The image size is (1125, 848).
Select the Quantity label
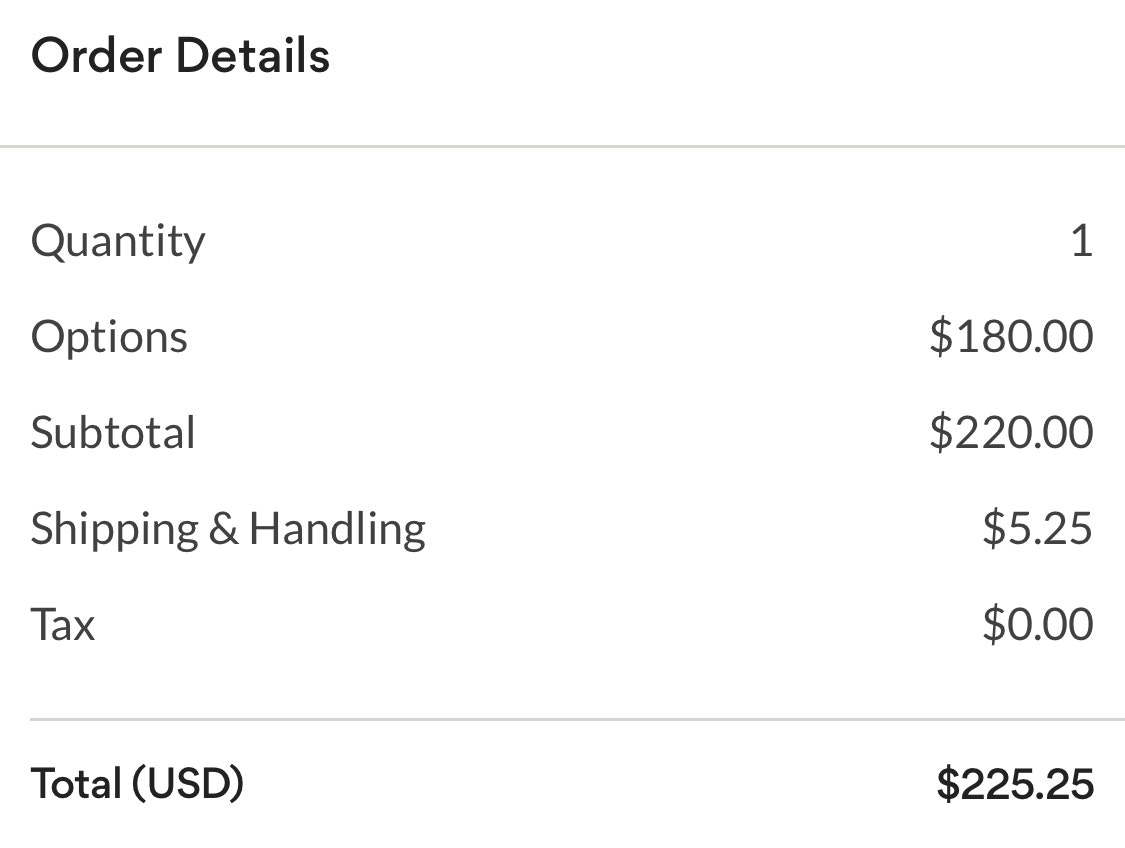point(118,241)
